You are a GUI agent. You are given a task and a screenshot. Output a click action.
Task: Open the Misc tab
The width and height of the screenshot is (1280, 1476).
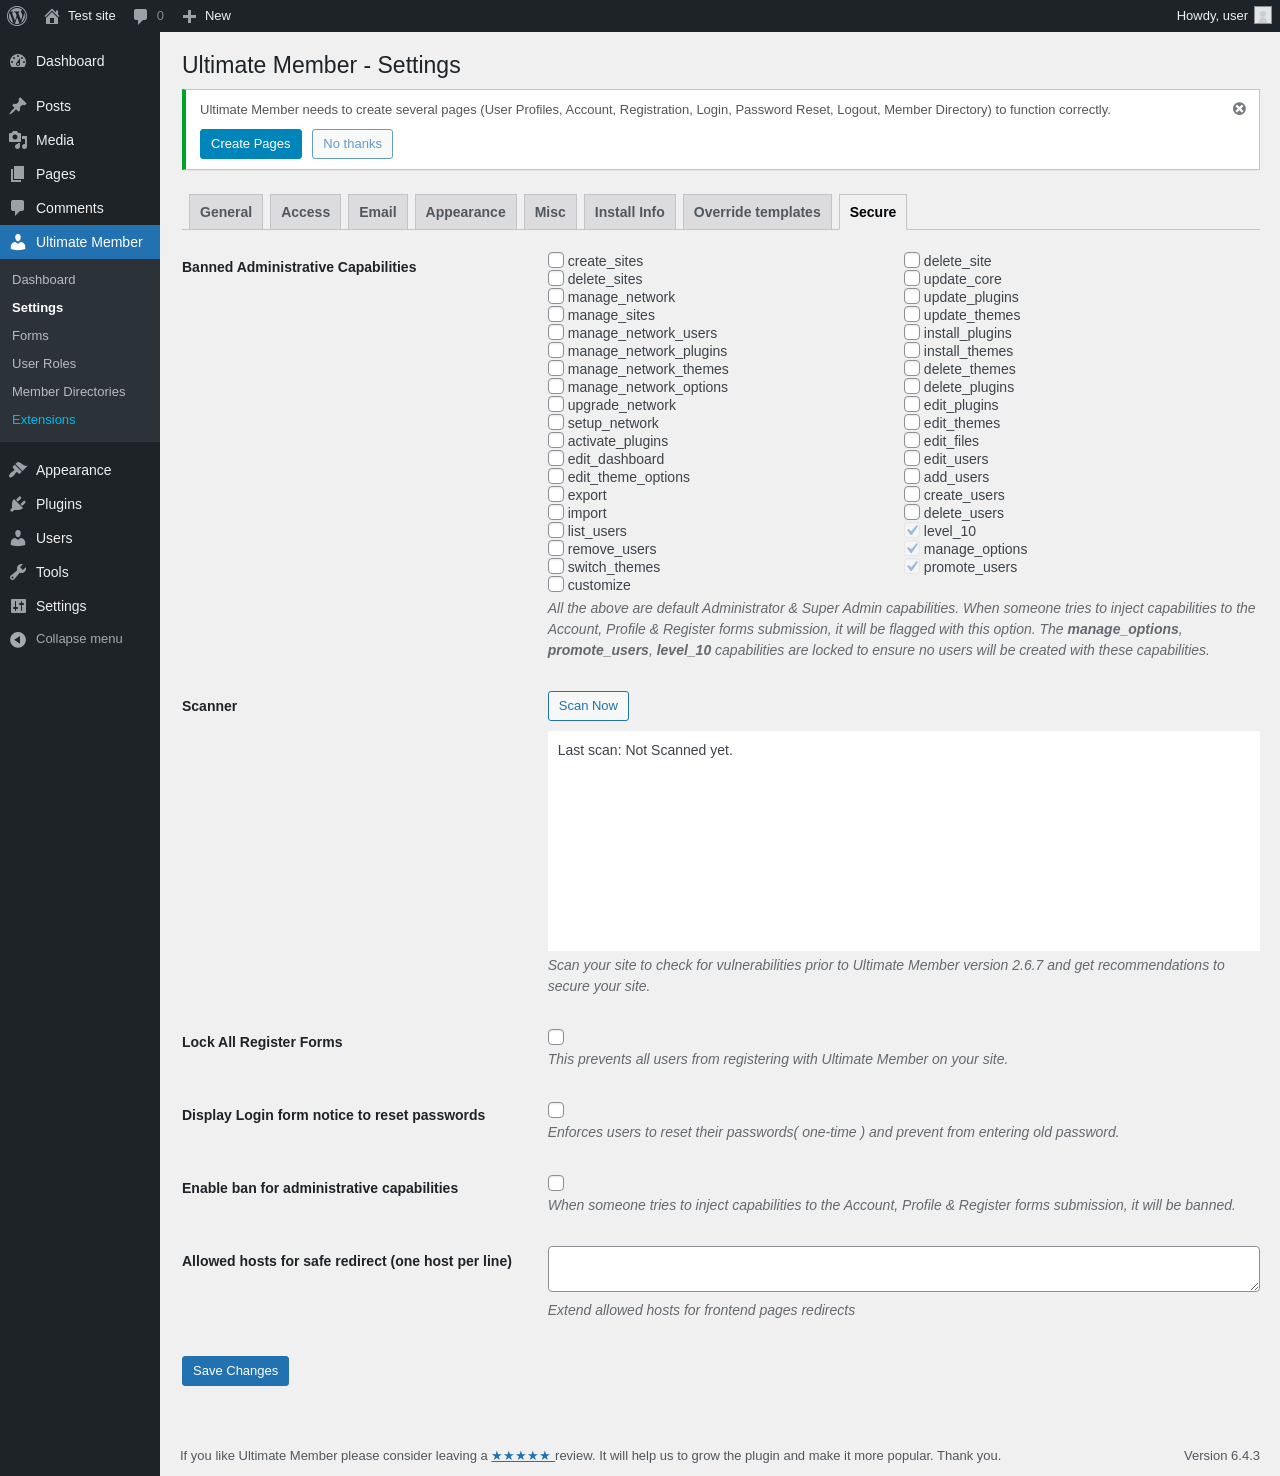pyautogui.click(x=550, y=212)
